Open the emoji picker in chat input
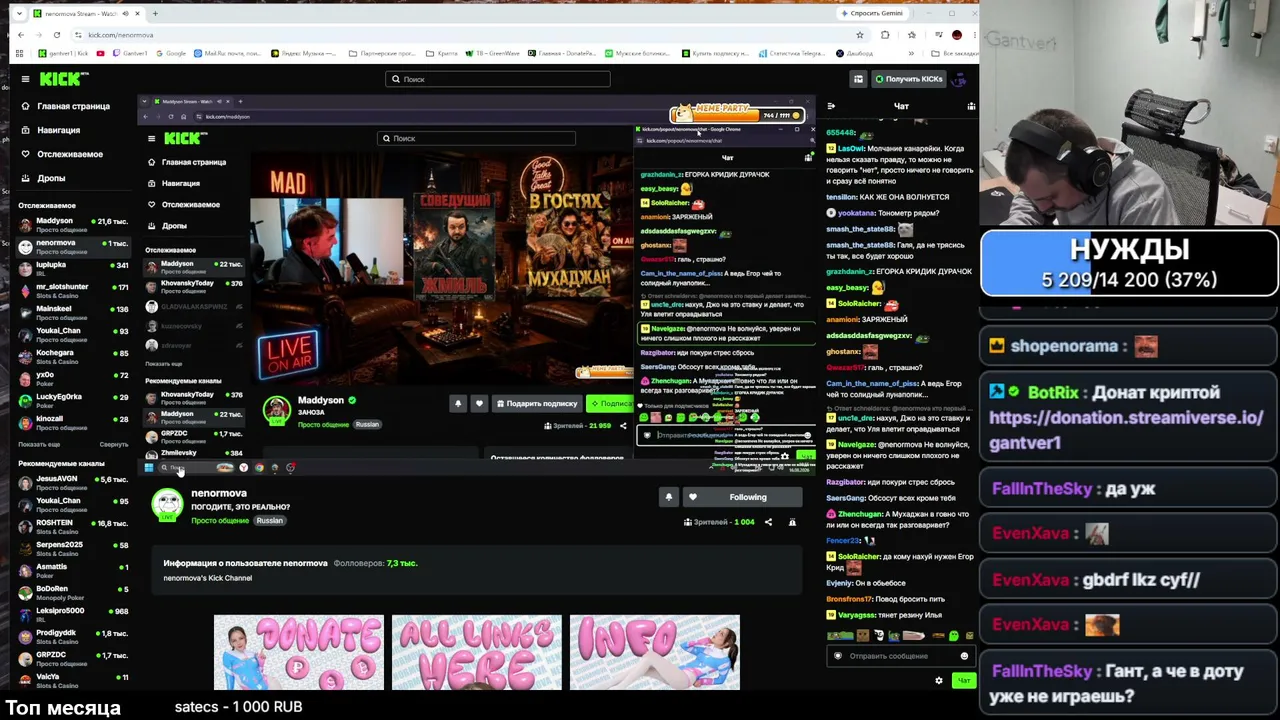1280x720 pixels. [x=964, y=656]
